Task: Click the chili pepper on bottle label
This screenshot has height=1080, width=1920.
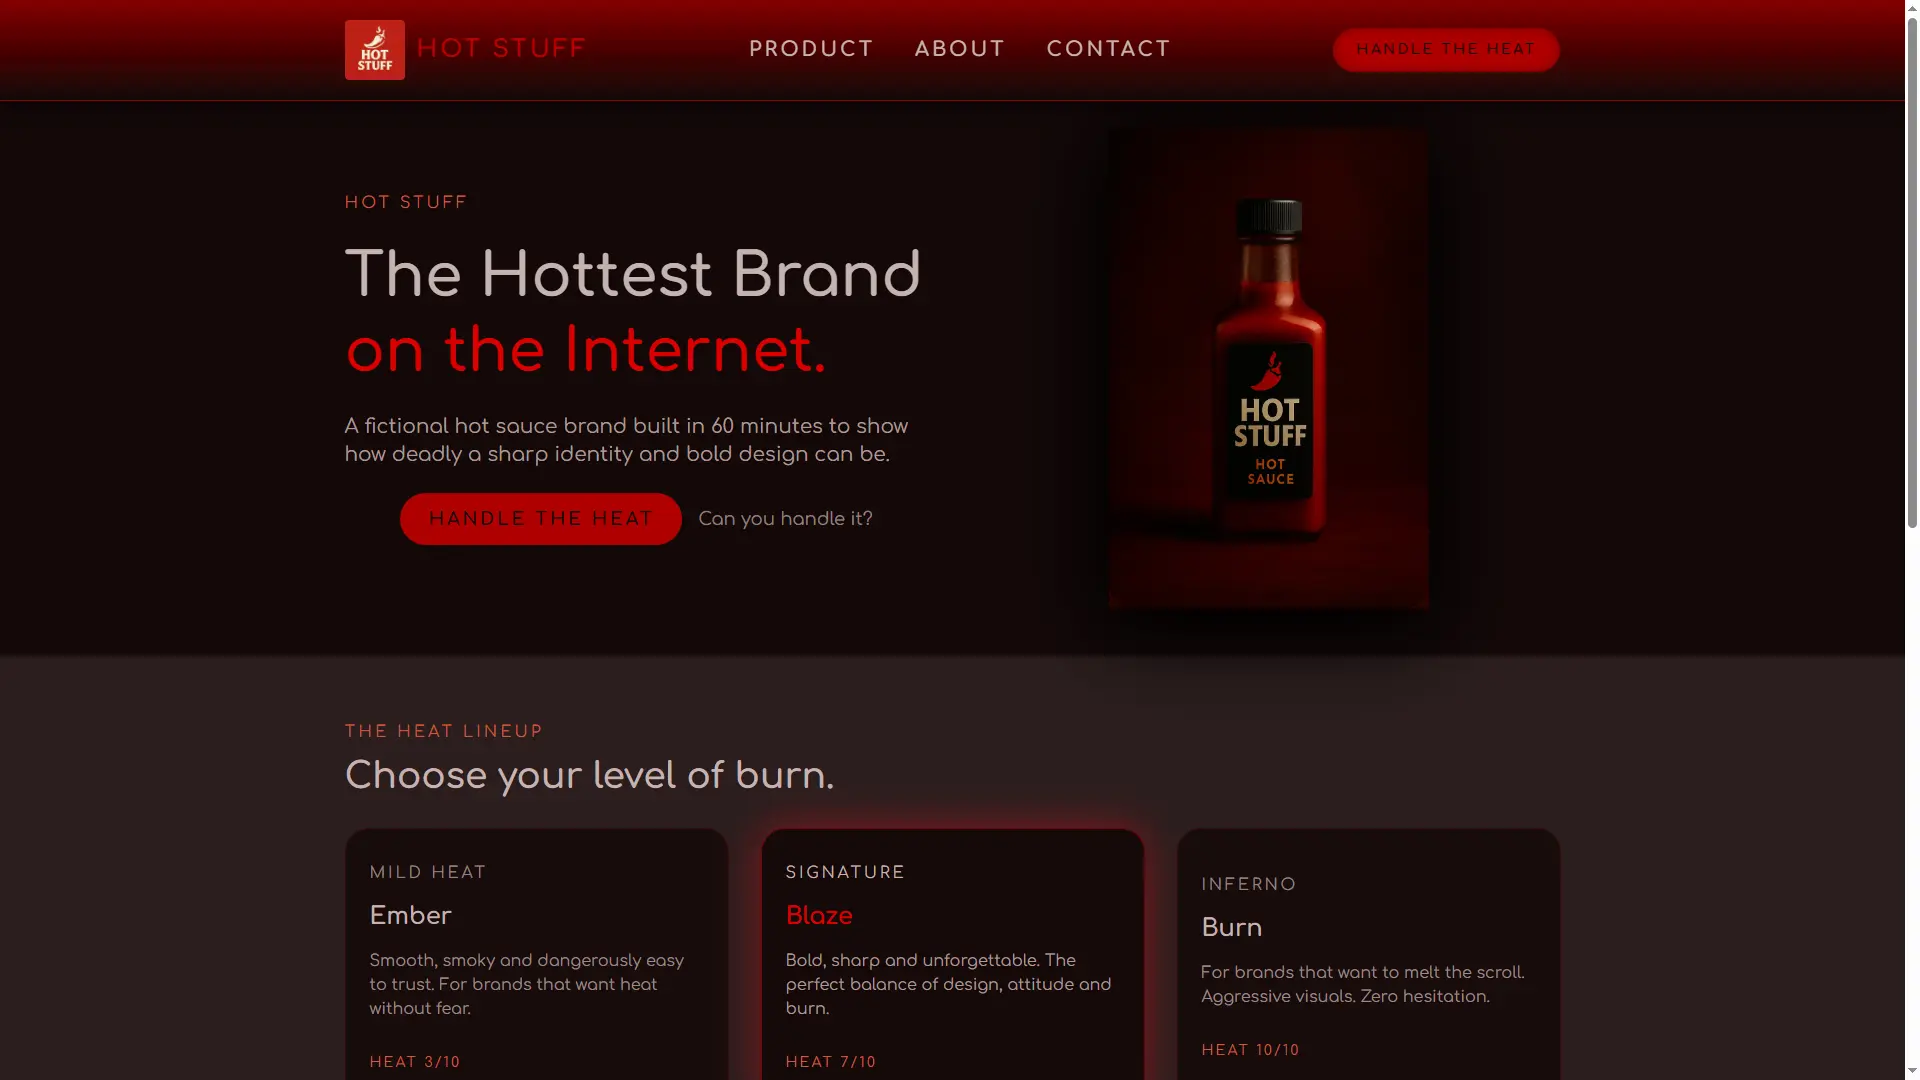Action: click(x=1269, y=371)
